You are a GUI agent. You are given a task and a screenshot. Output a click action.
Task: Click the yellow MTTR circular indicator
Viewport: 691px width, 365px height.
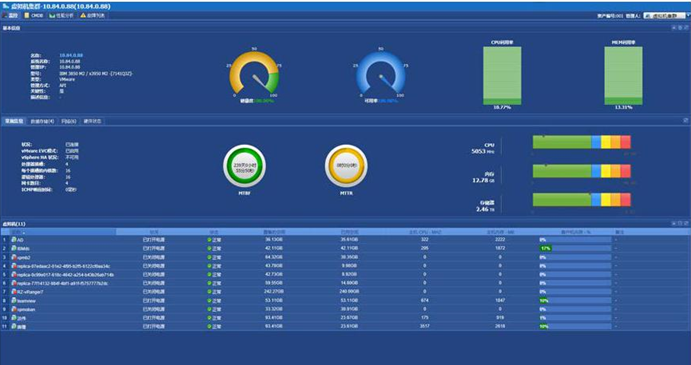346,166
